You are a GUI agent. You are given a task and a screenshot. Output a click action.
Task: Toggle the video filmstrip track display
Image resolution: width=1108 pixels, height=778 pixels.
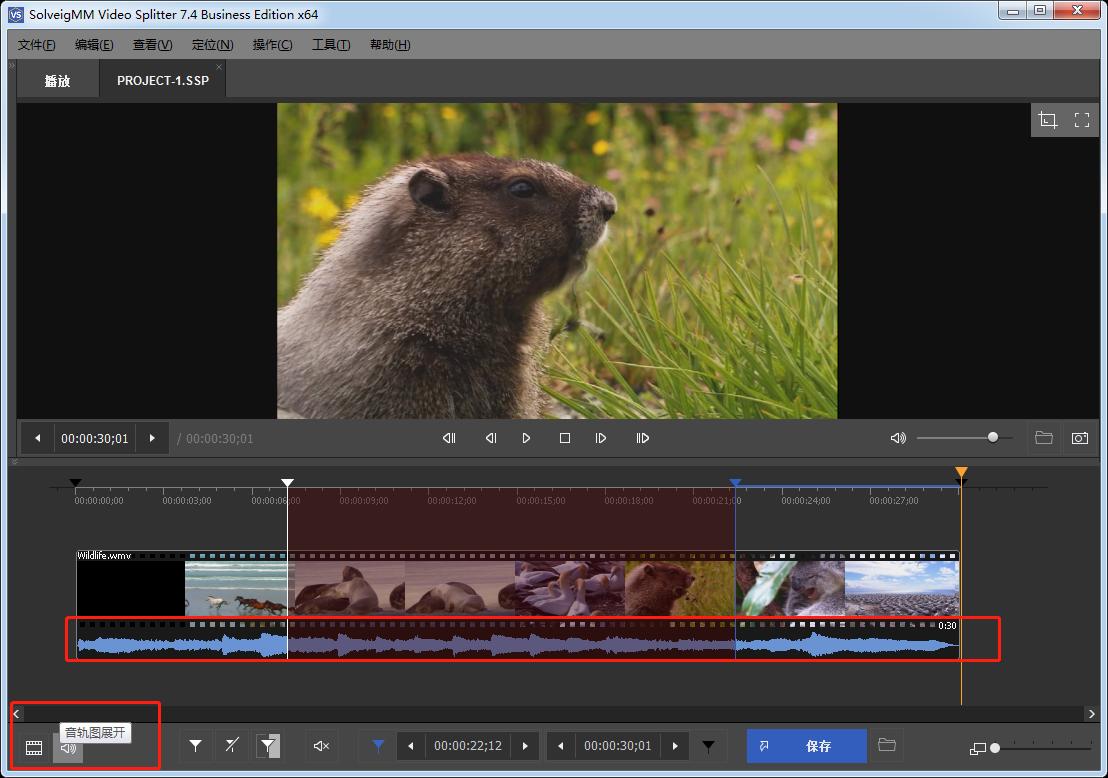(x=34, y=747)
